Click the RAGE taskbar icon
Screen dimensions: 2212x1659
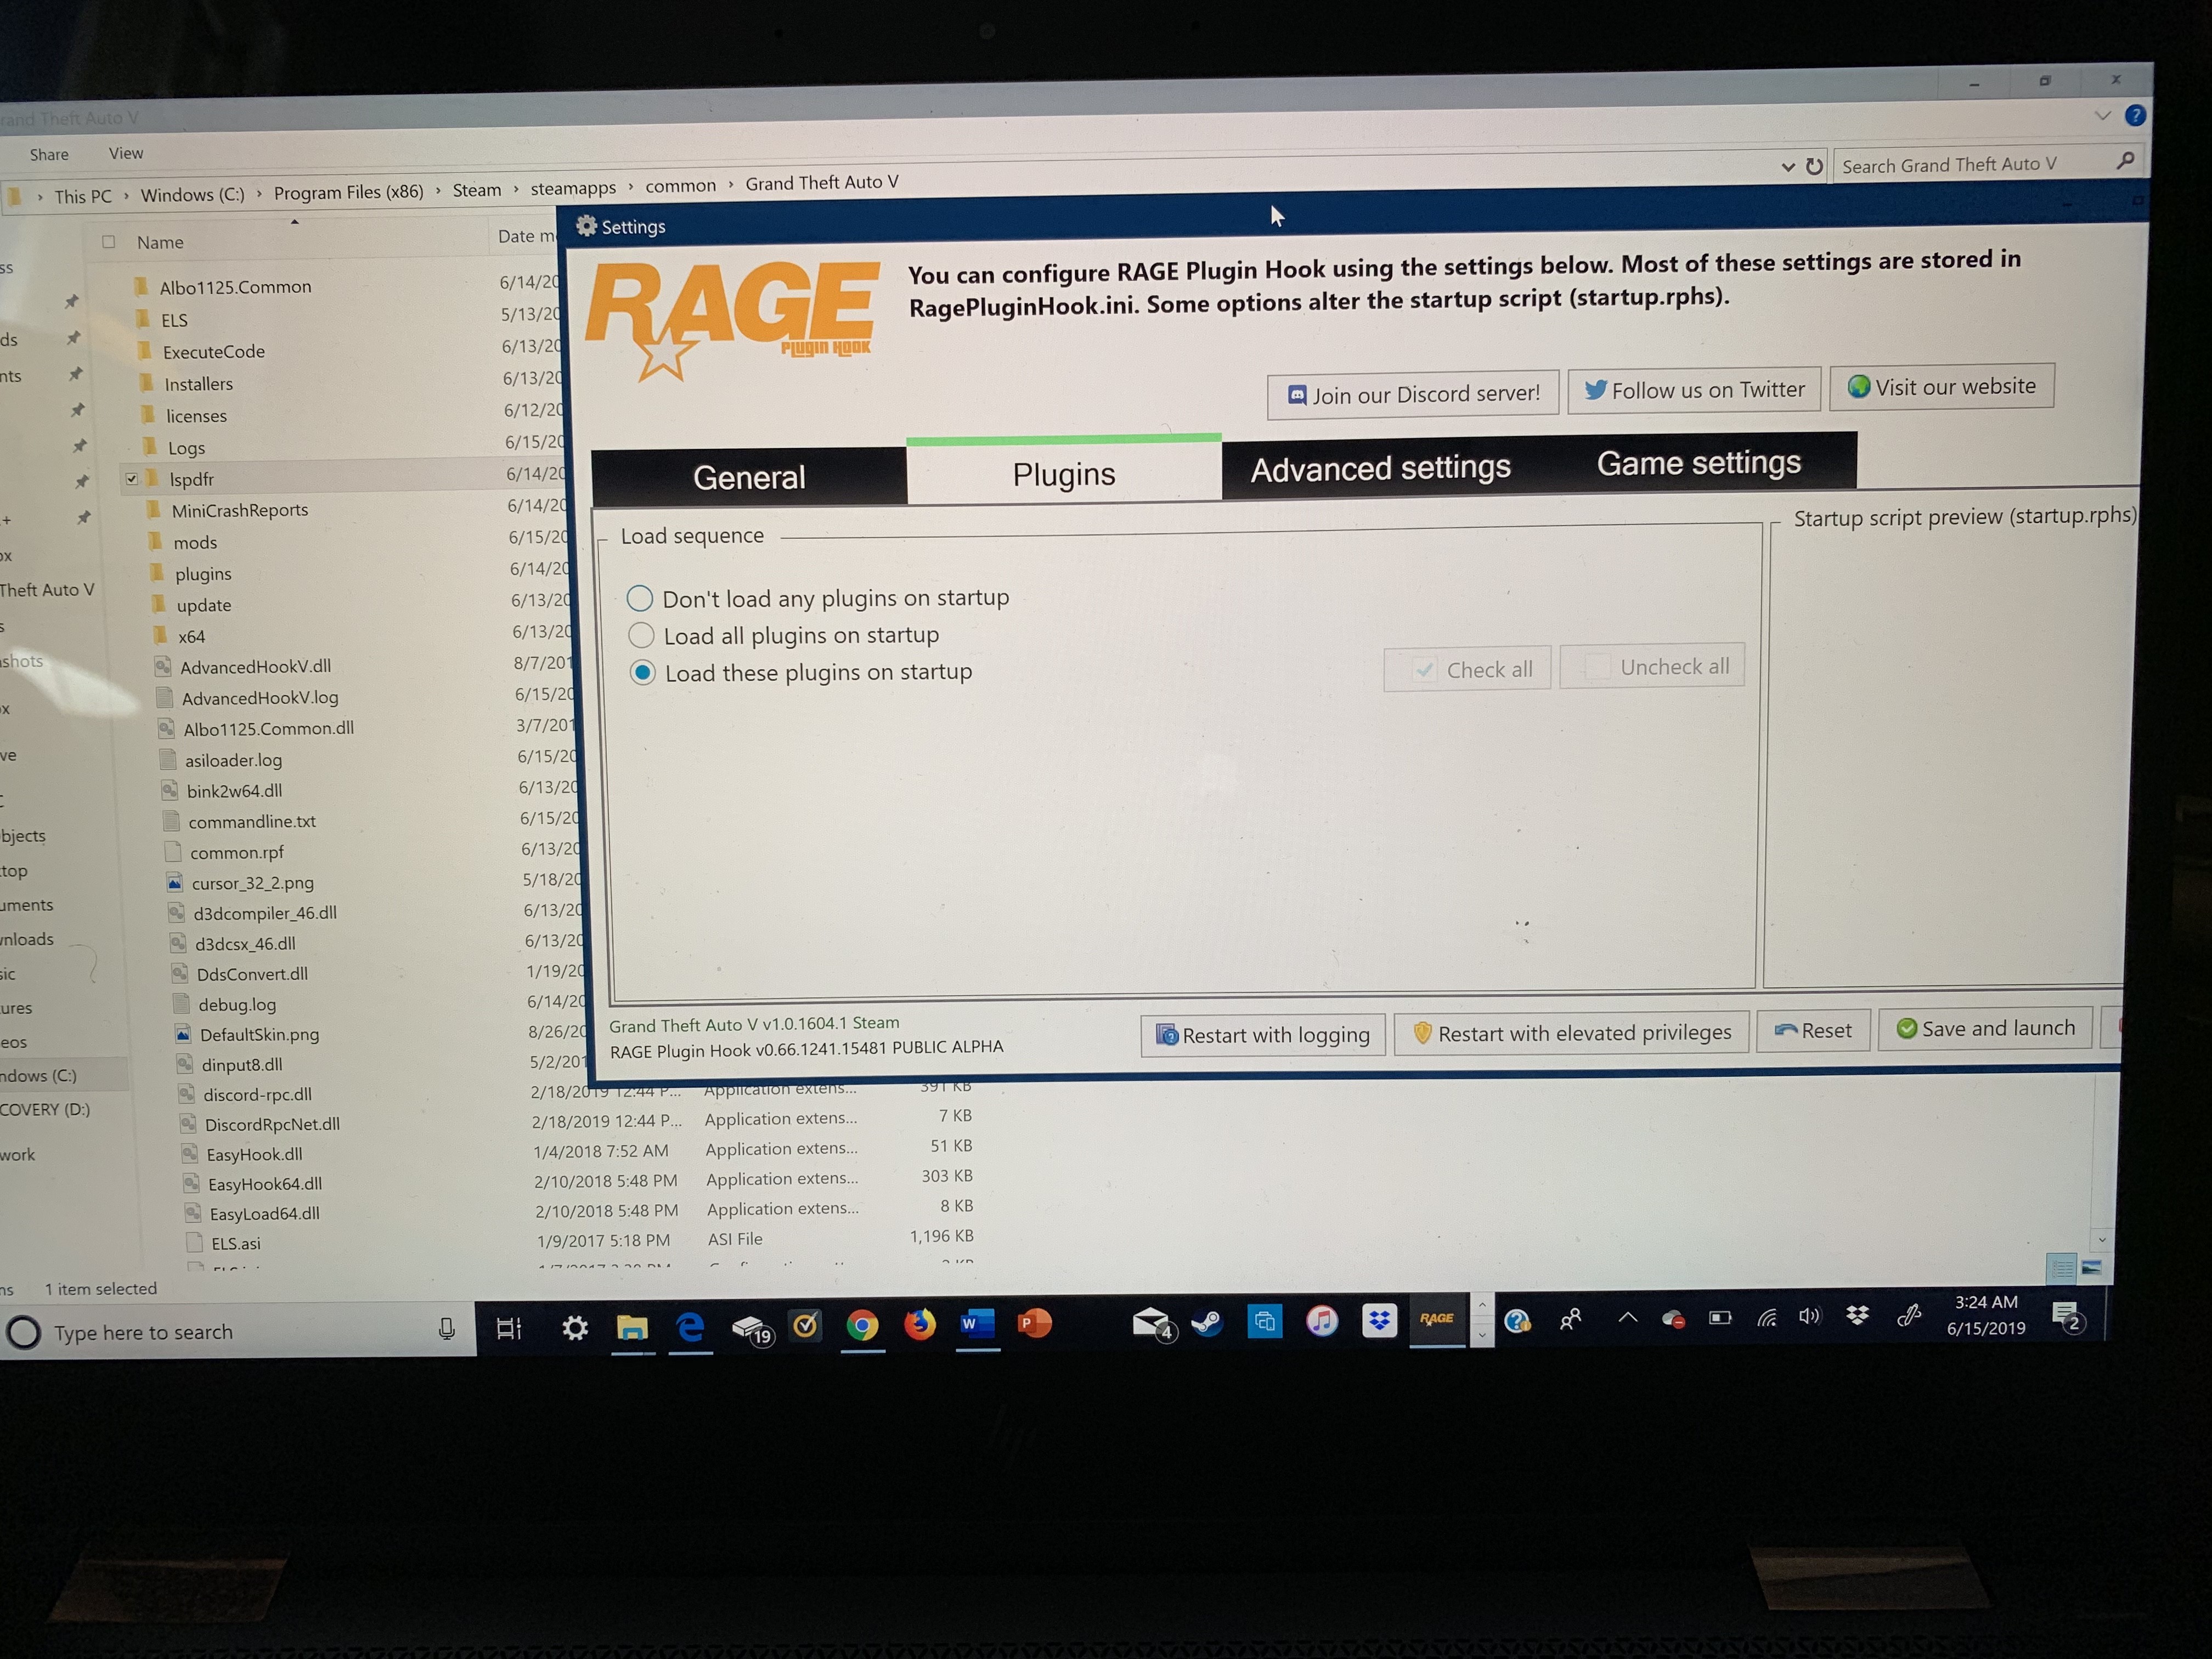click(1436, 1319)
